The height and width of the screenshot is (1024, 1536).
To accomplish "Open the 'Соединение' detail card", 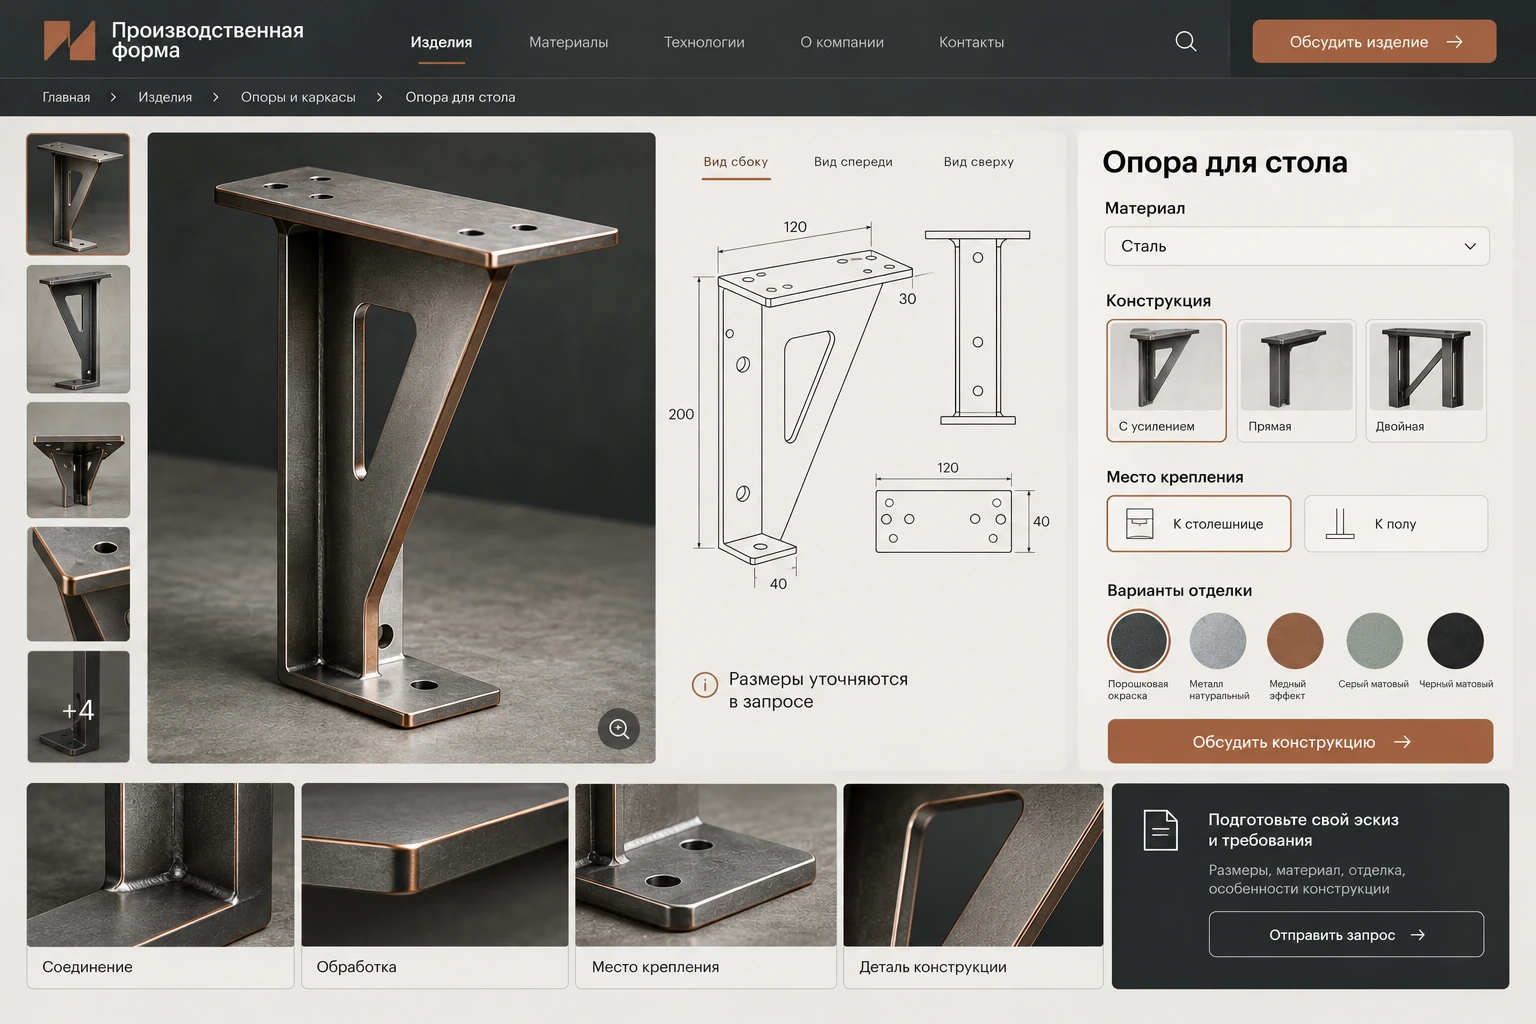I will [x=161, y=886].
